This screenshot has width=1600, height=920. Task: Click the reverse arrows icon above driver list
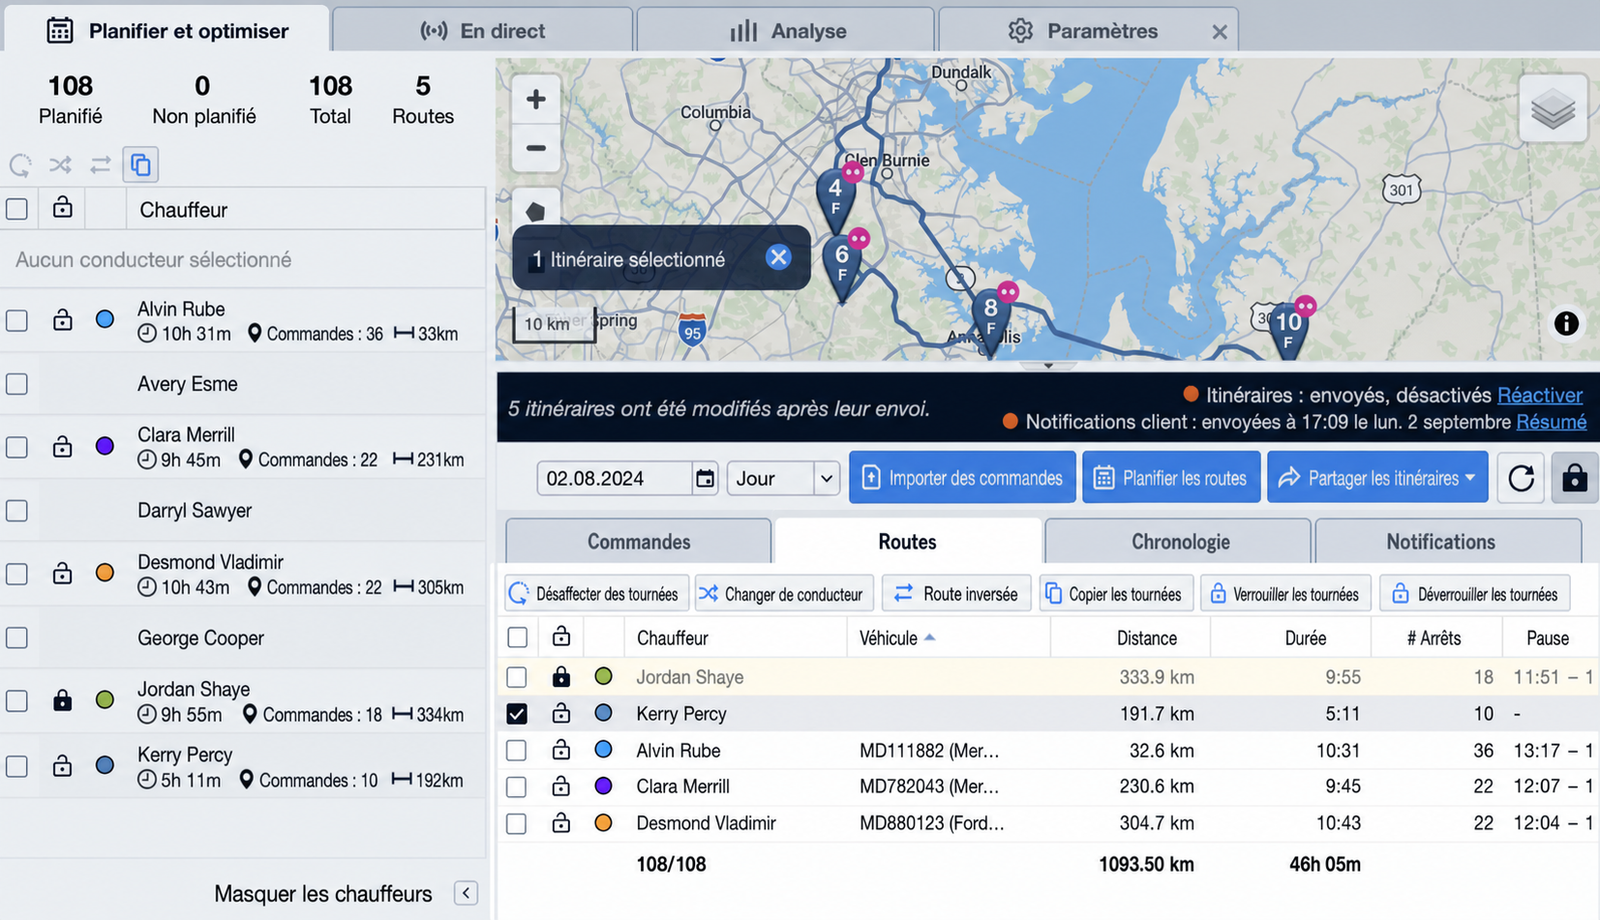[100, 165]
